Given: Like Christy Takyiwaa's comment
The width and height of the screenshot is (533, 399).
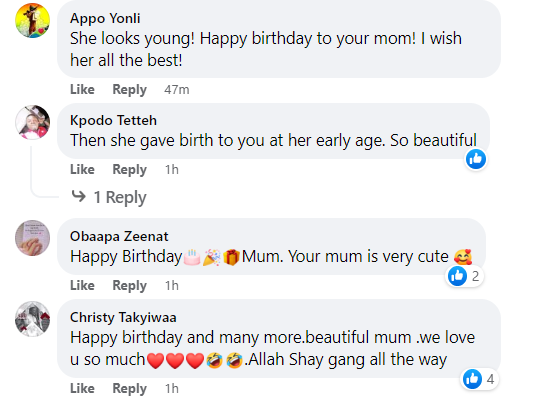Looking at the screenshot, I should point(82,388).
